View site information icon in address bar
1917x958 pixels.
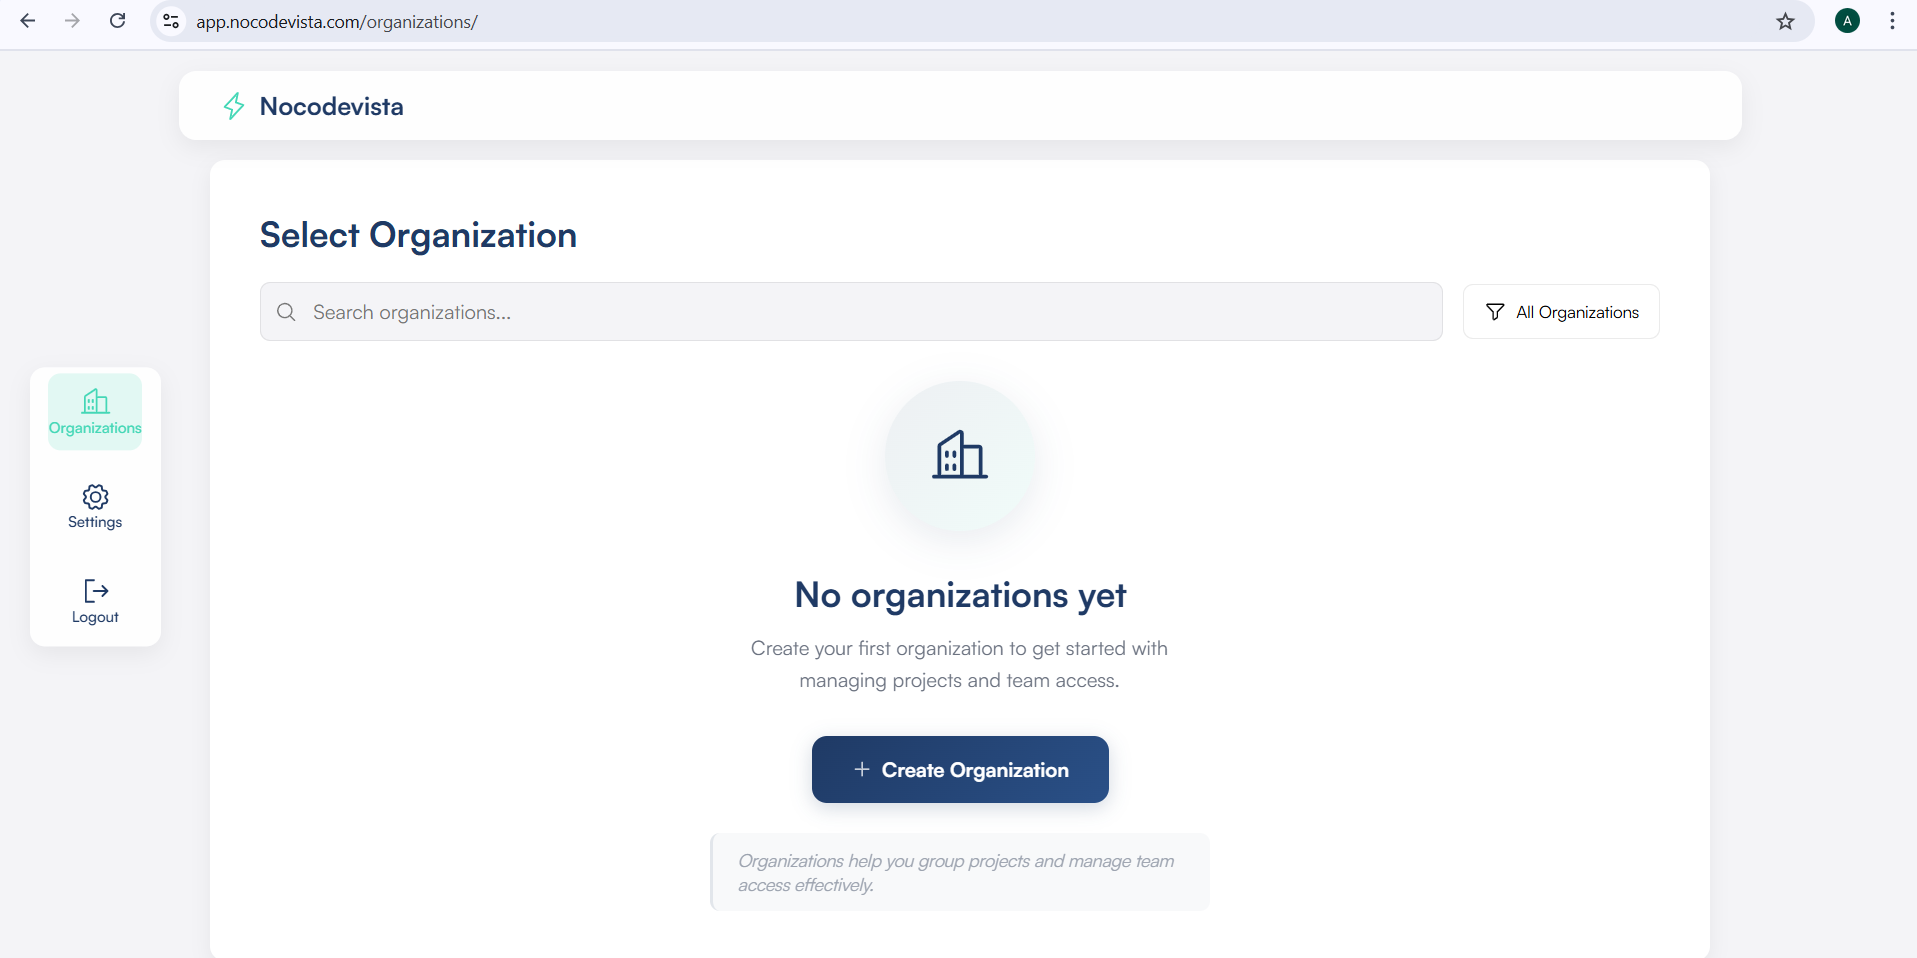coord(171,21)
